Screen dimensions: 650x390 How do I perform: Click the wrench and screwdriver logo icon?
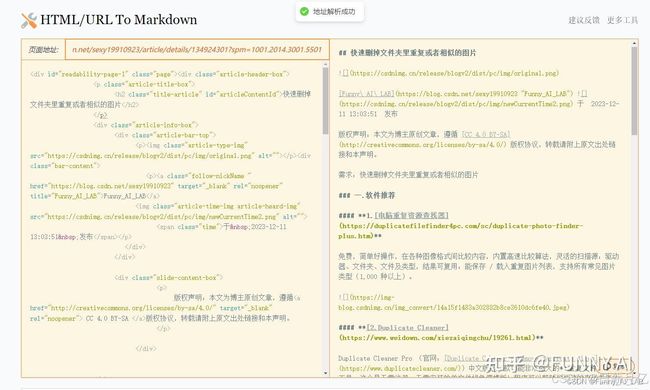pos(29,20)
